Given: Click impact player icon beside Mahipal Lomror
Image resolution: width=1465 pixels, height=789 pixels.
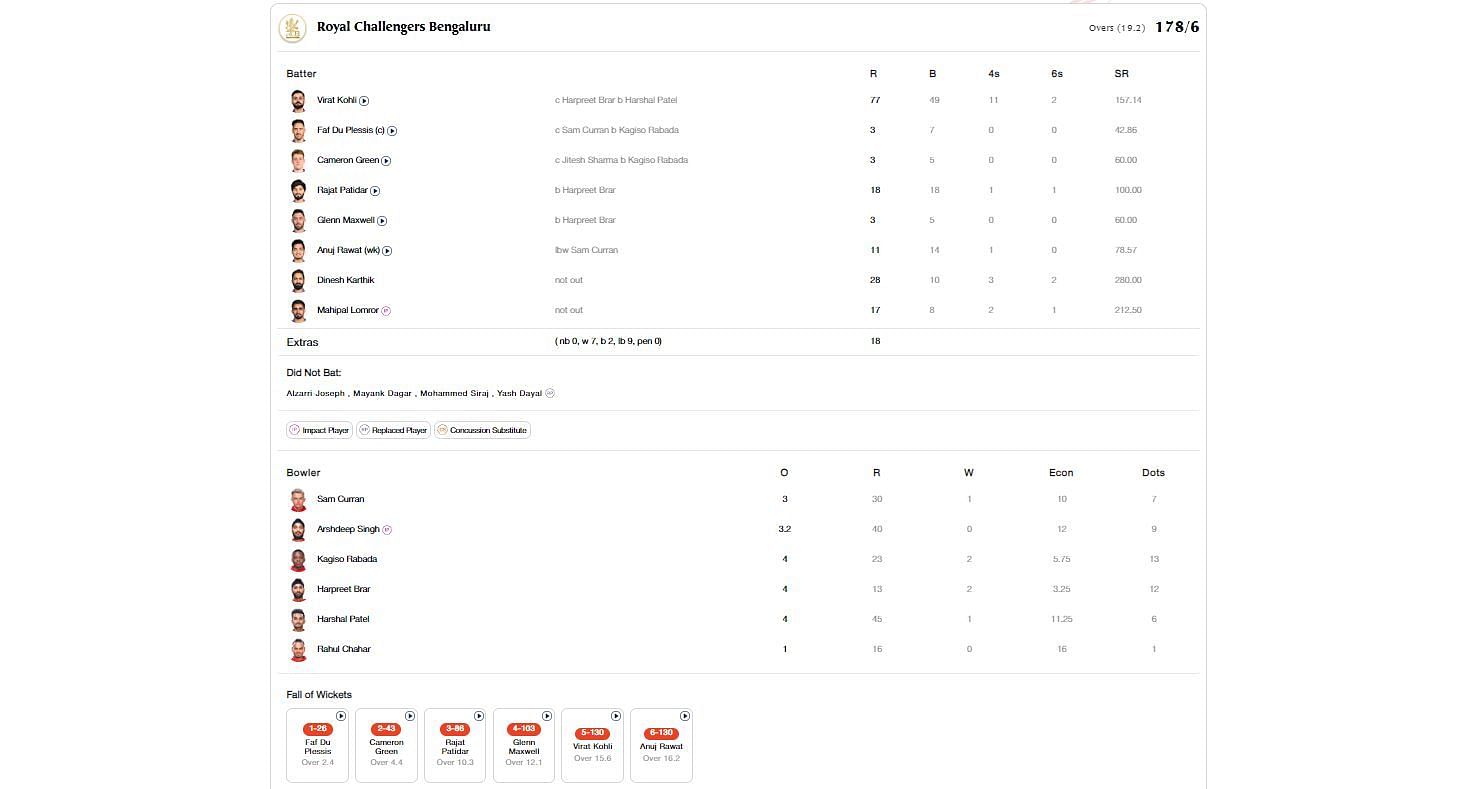Looking at the screenshot, I should click(x=386, y=311).
